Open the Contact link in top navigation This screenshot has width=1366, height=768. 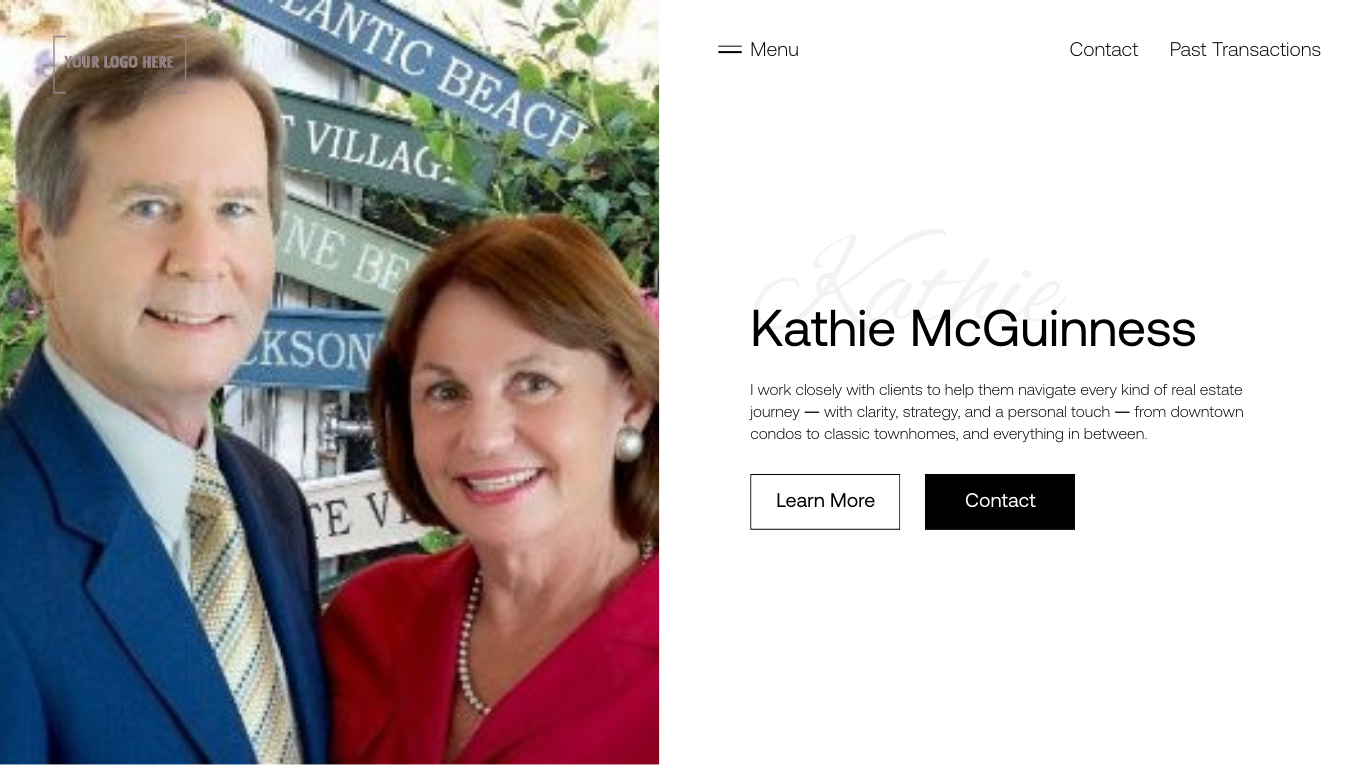[1103, 49]
